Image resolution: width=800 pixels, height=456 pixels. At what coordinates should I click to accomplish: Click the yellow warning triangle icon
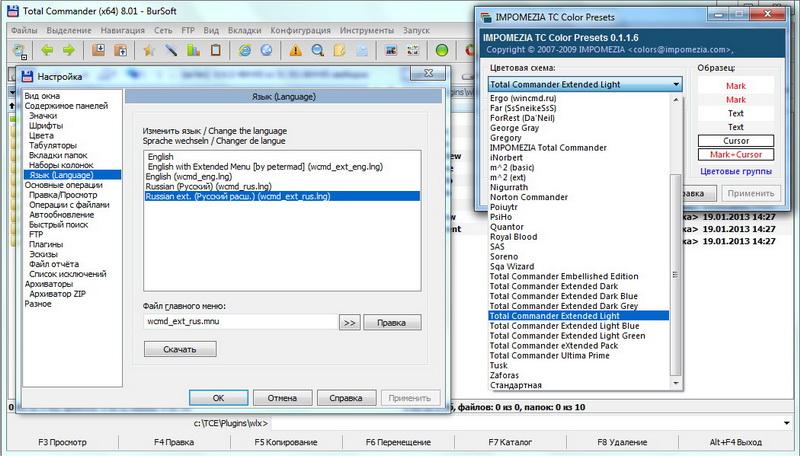[295, 50]
